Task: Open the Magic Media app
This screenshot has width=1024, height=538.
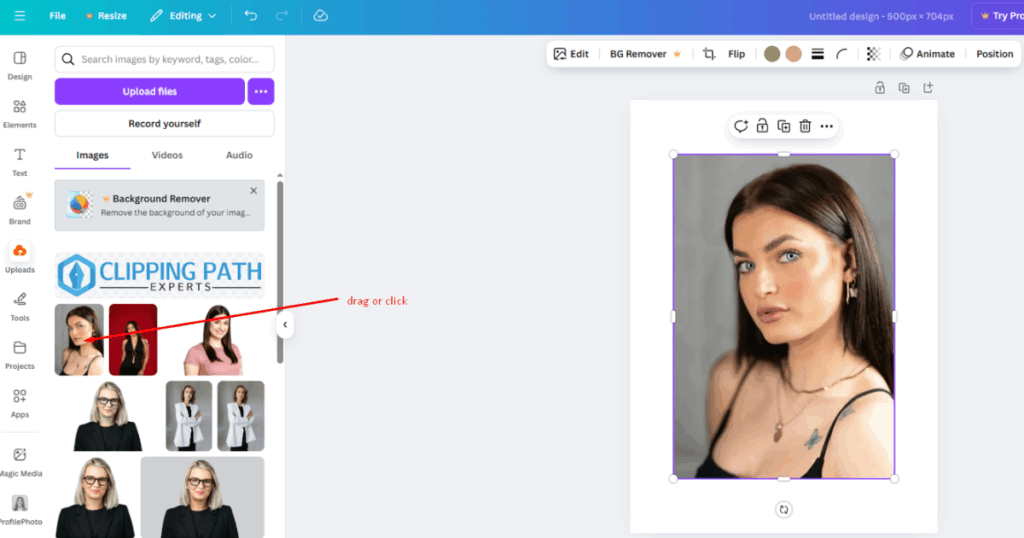Action: pyautogui.click(x=20, y=463)
